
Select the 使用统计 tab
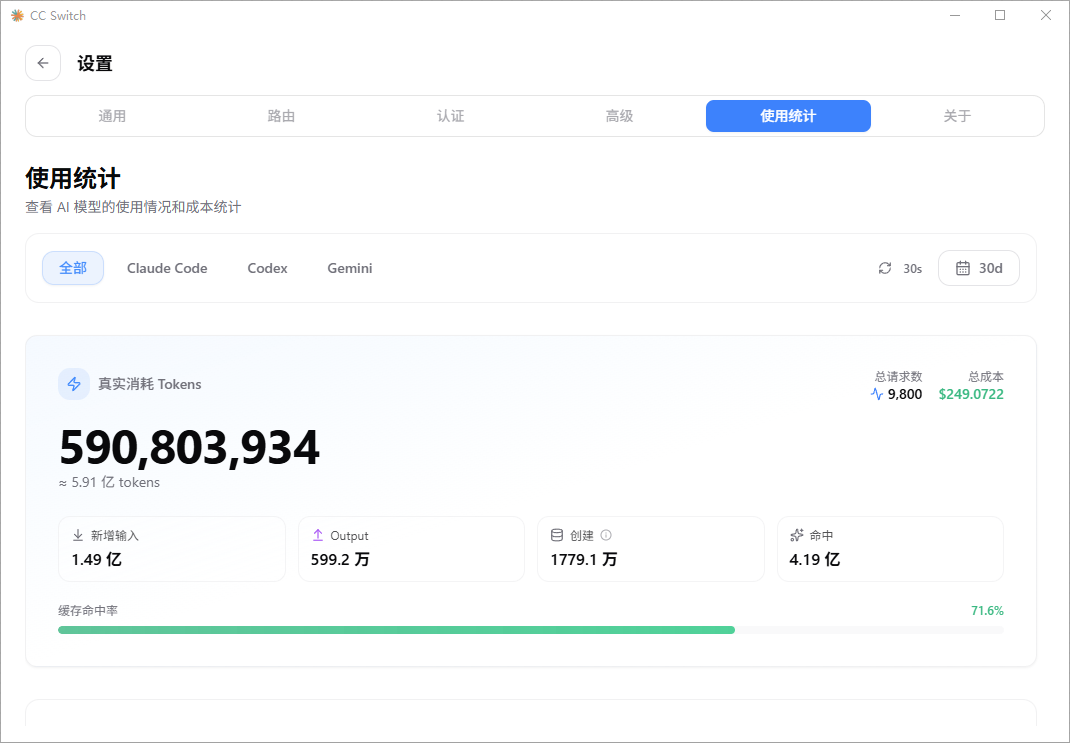point(788,116)
